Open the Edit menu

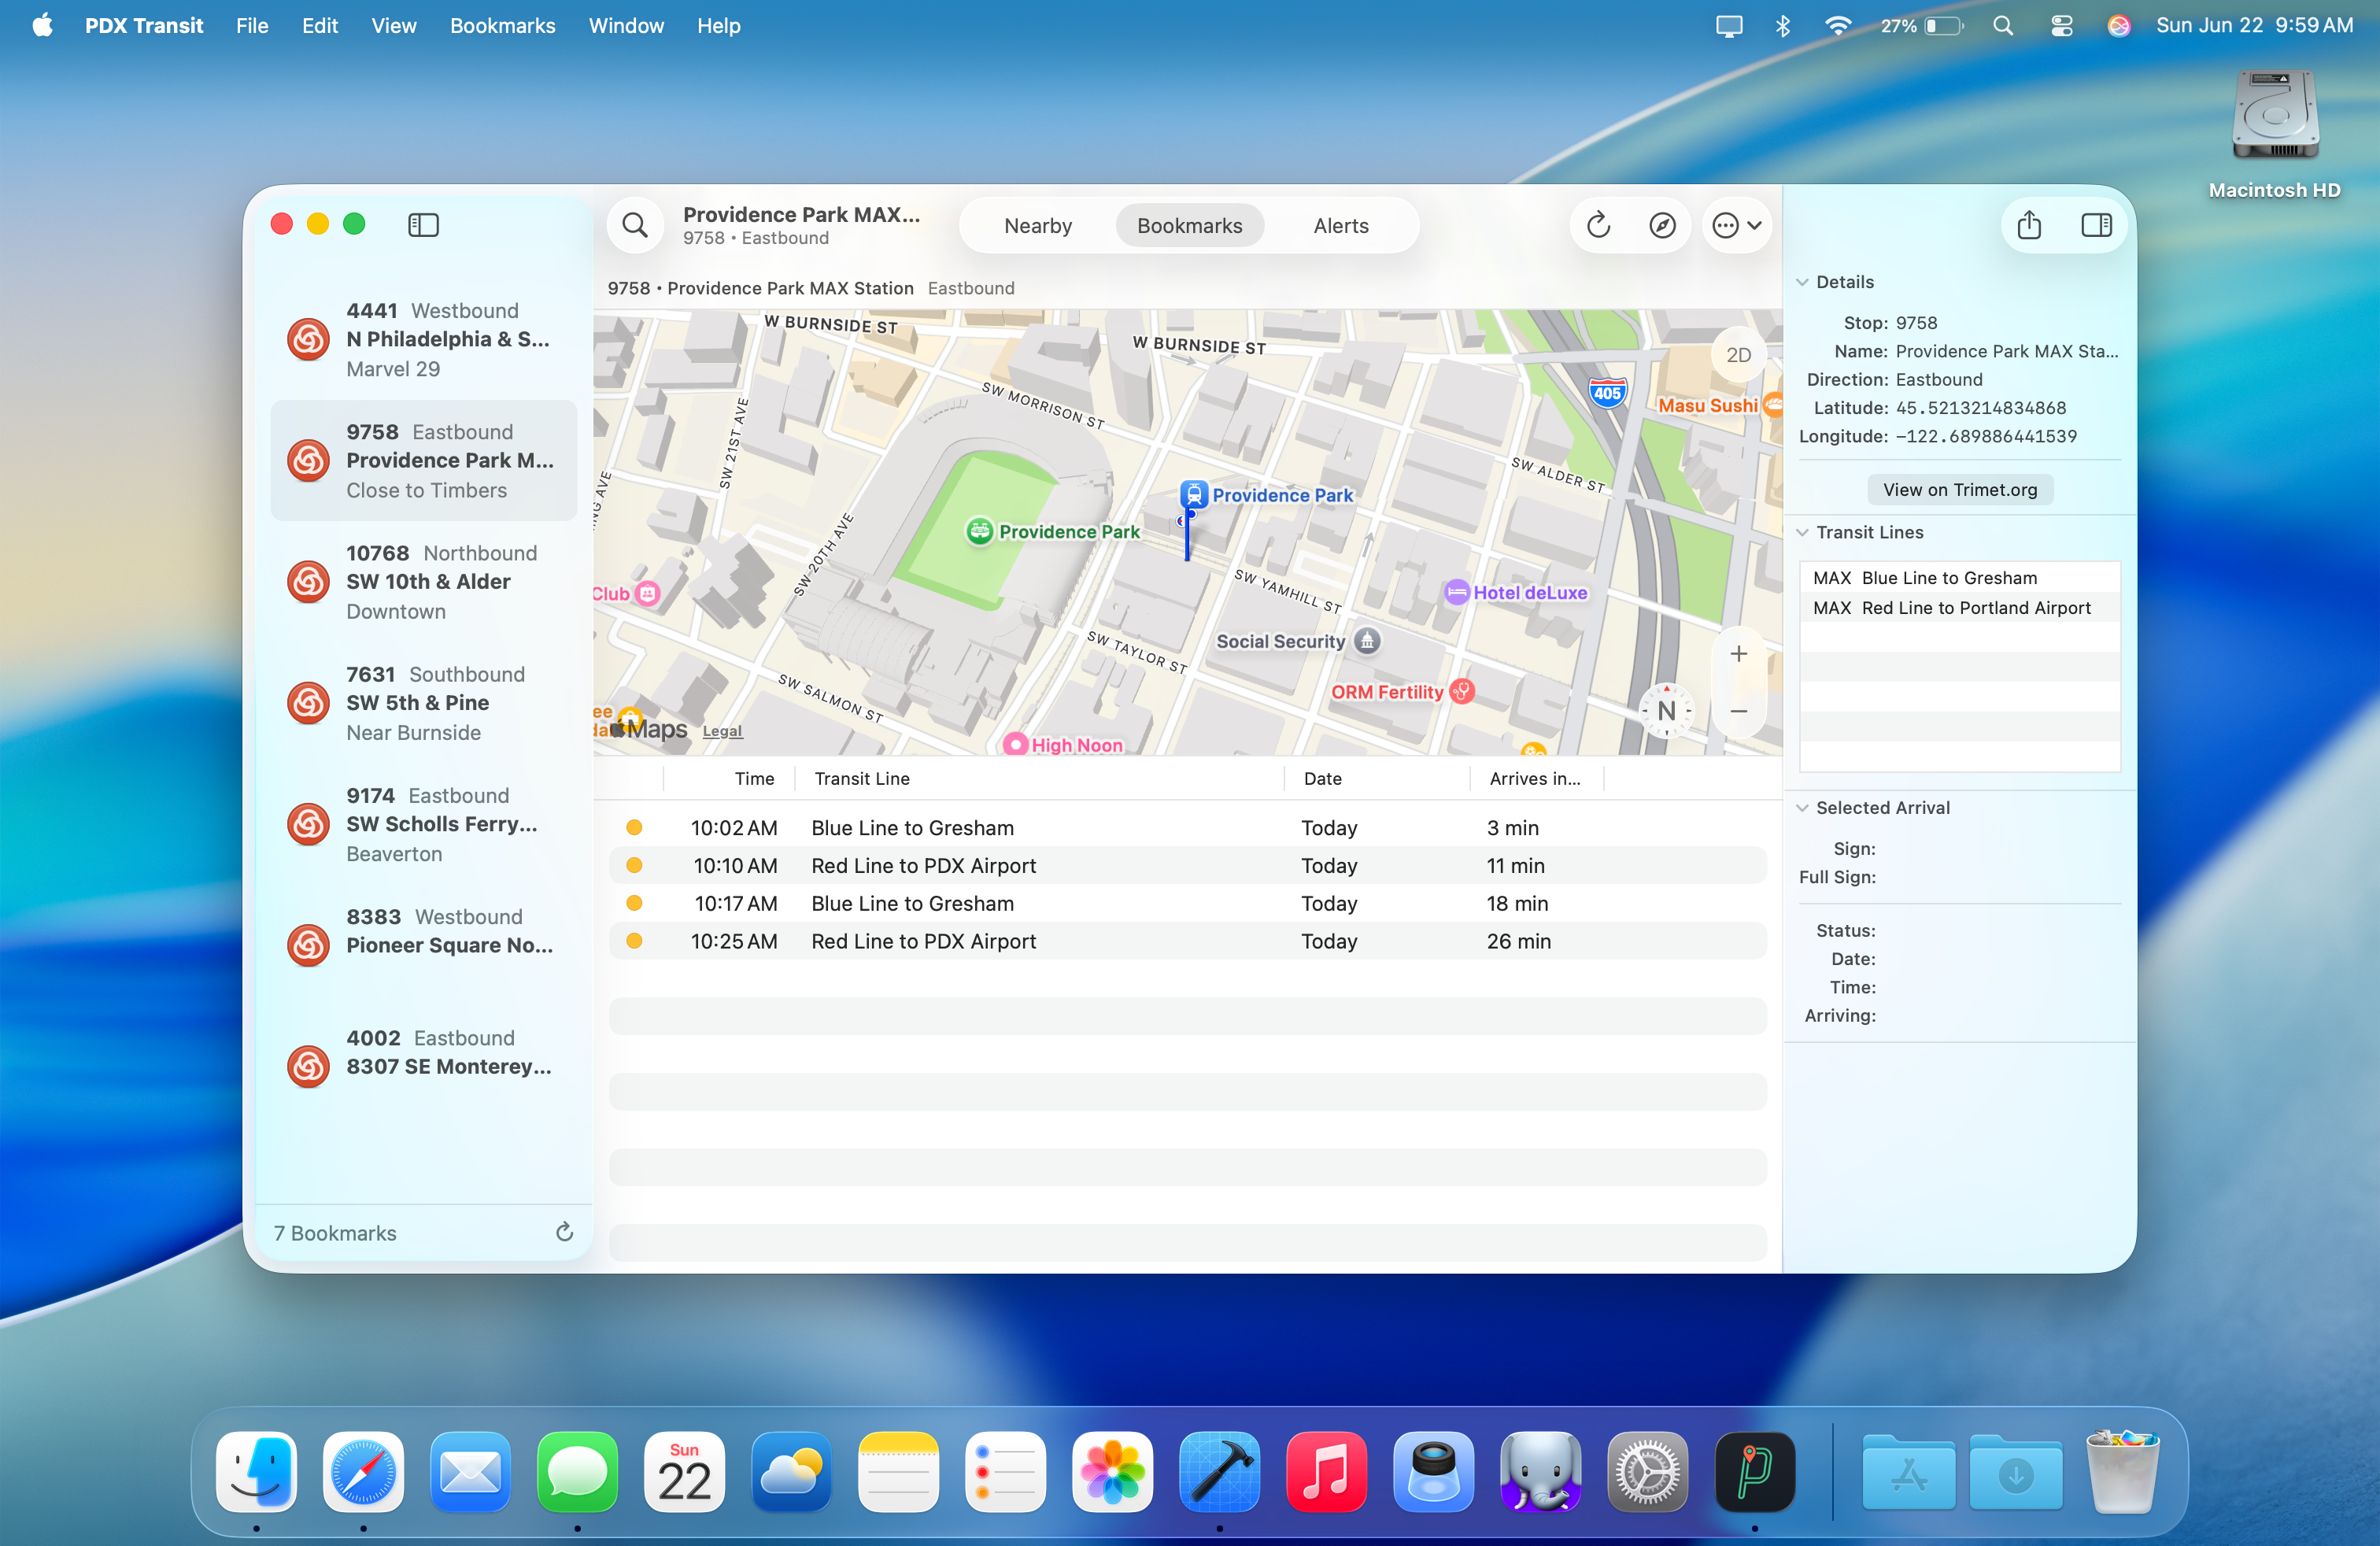(320, 26)
